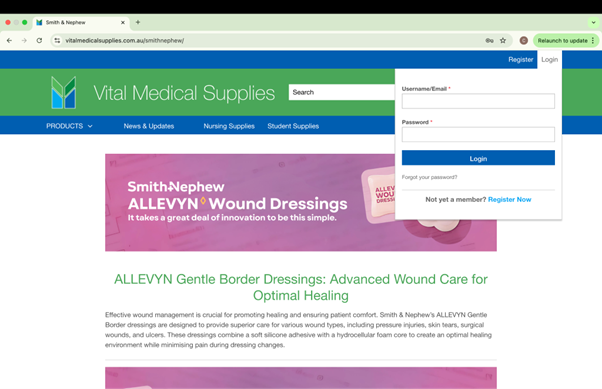The height and width of the screenshot is (389, 602).
Task: Click the second pink banner at bottom
Action: tap(301, 378)
